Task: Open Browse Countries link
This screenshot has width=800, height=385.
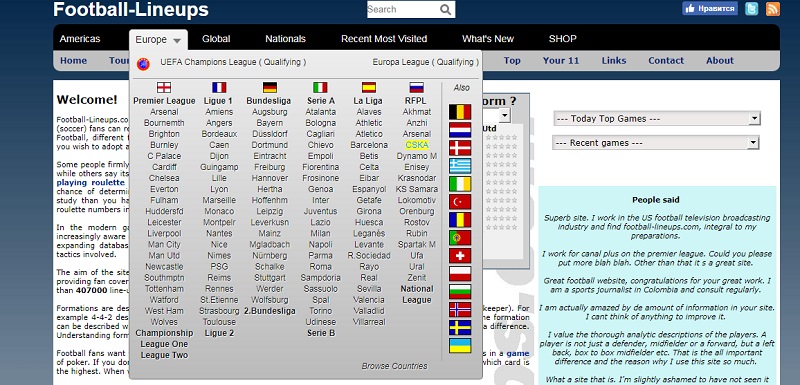Action: click(x=394, y=366)
